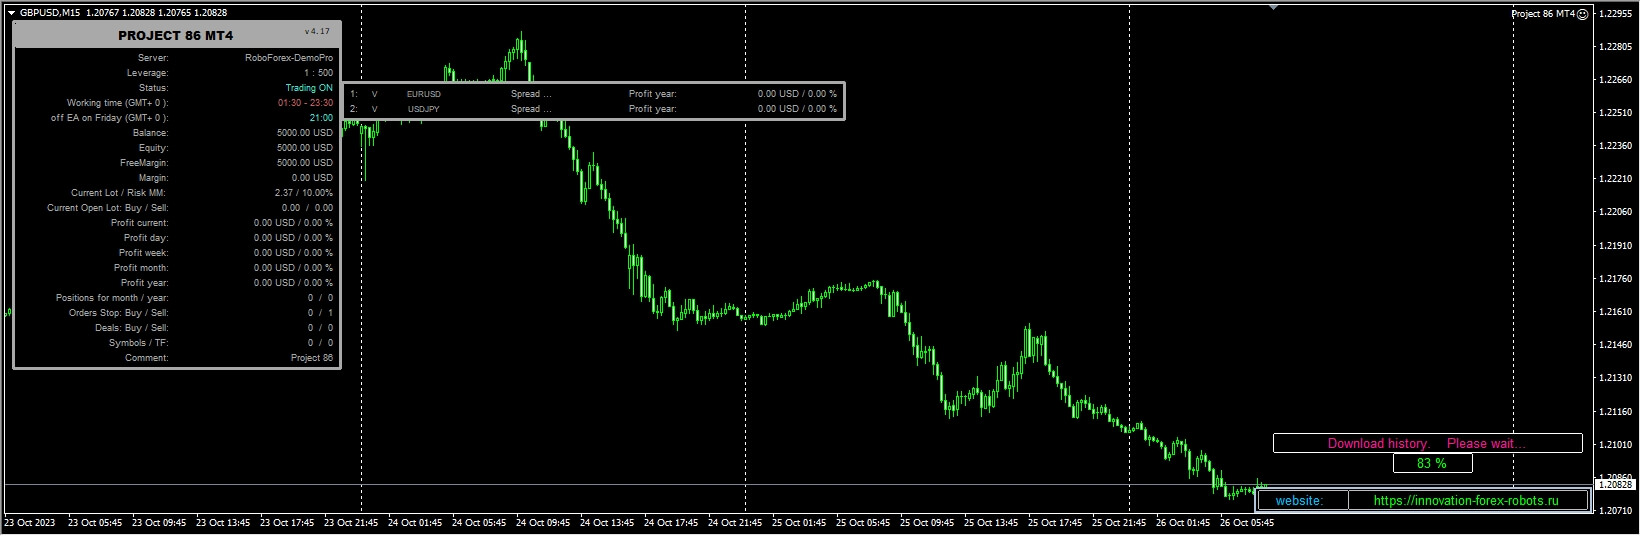This screenshot has width=1641, height=536.
Task: Click the website label button
Action: pyautogui.click(x=1299, y=500)
